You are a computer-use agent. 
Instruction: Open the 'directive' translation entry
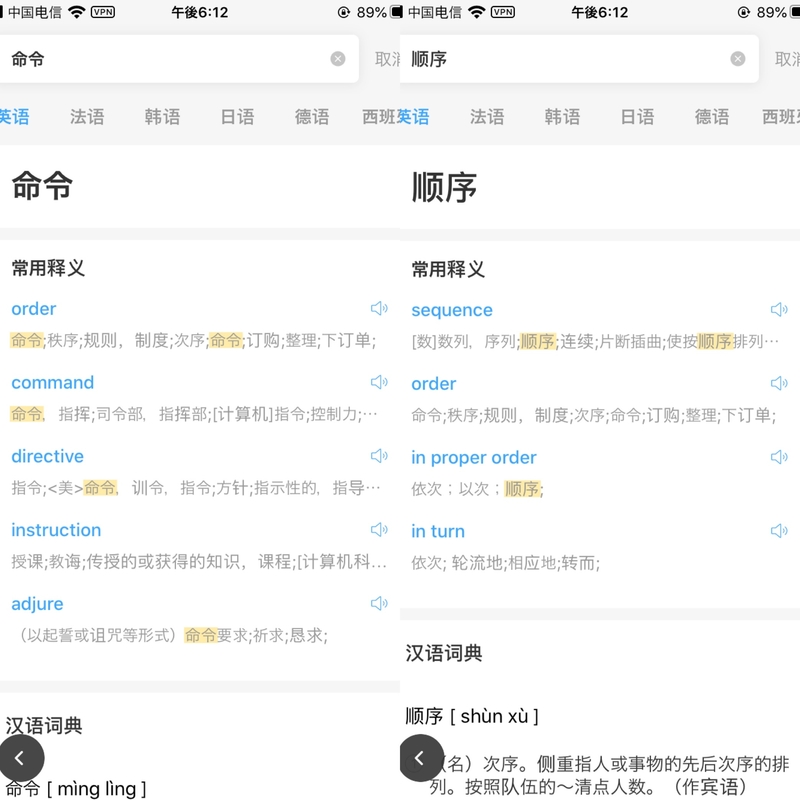[x=47, y=456]
